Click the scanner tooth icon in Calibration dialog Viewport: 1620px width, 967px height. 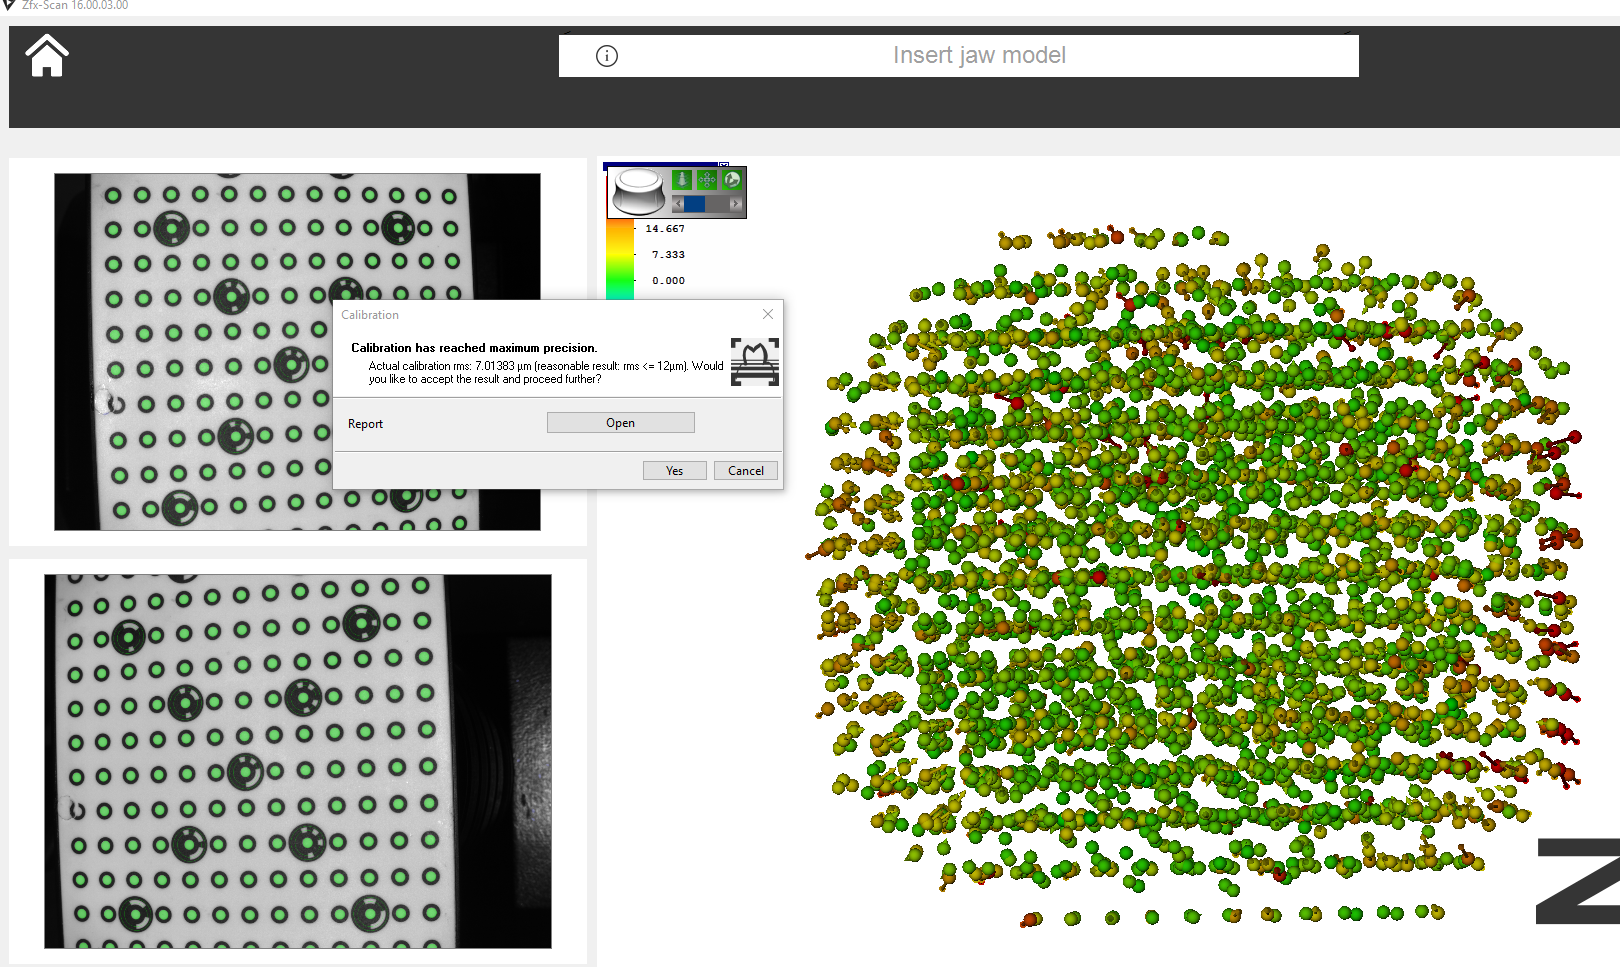point(754,362)
